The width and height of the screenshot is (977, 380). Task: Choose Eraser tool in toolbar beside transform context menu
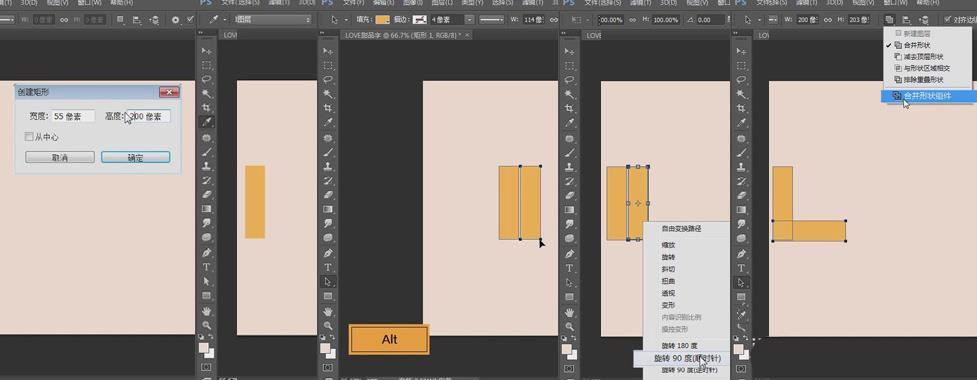[x=569, y=195]
